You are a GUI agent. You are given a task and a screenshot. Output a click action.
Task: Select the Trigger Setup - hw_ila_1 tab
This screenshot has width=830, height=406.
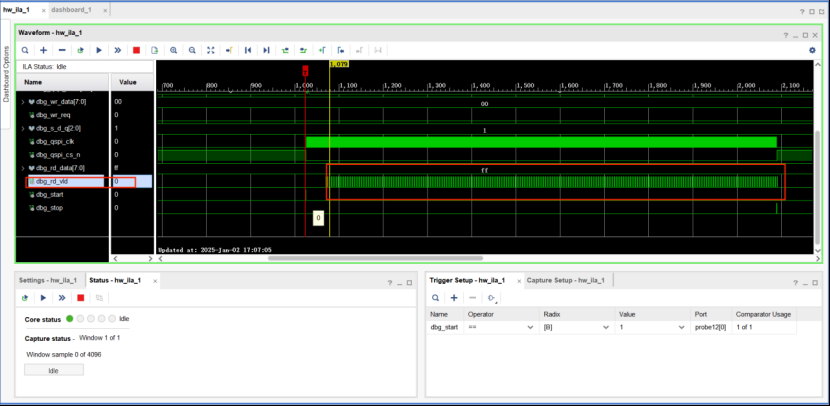[x=467, y=281]
